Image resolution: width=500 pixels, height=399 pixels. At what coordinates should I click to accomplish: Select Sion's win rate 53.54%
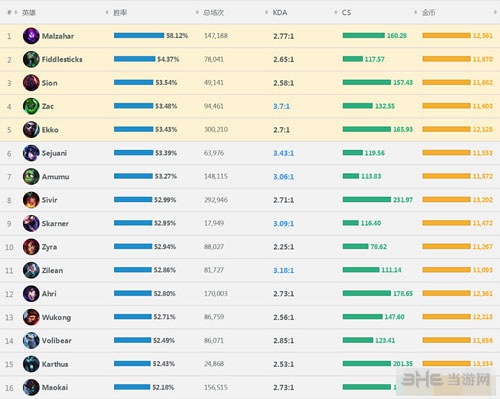(166, 82)
